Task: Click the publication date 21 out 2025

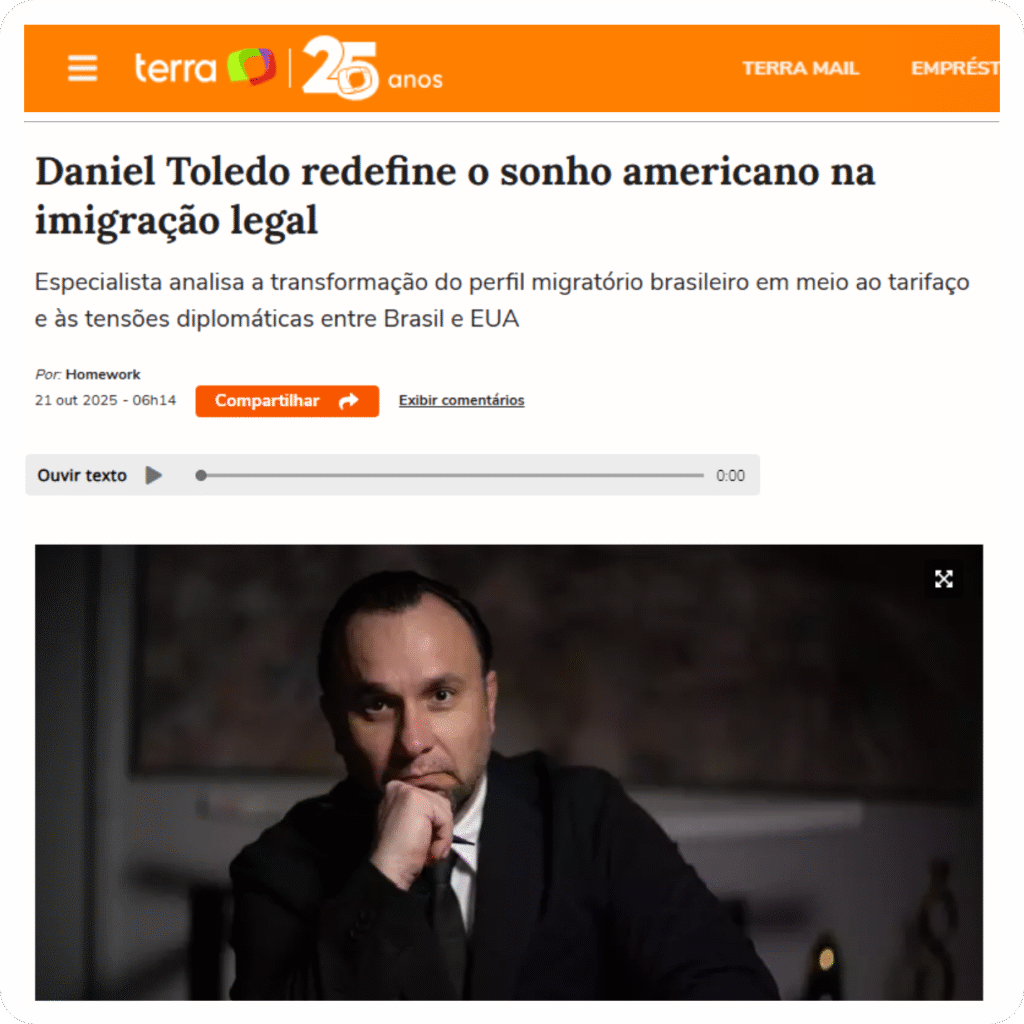Action: (76, 400)
